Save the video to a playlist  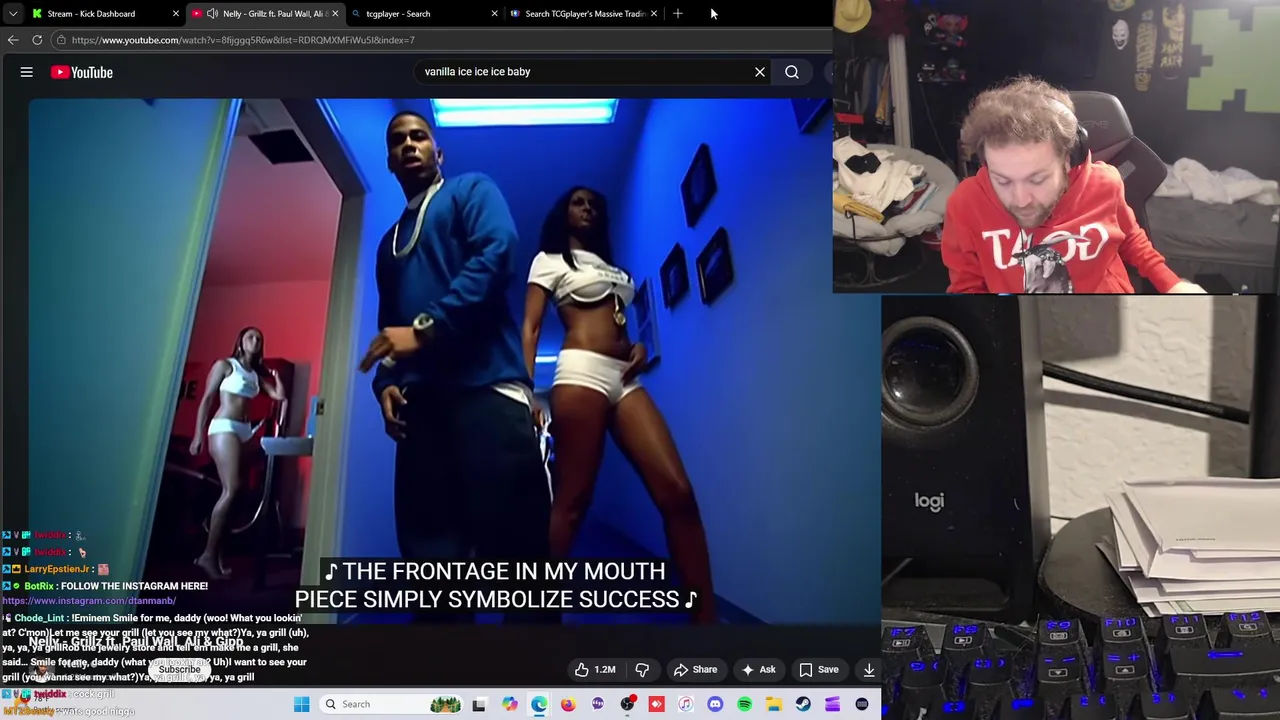pyautogui.click(x=818, y=670)
